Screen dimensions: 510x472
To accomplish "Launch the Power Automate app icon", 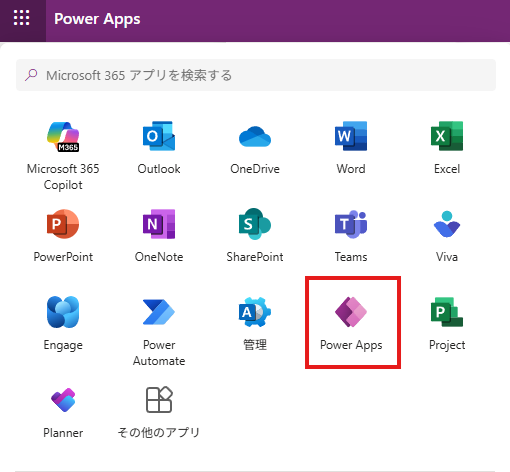I will (x=159, y=312).
